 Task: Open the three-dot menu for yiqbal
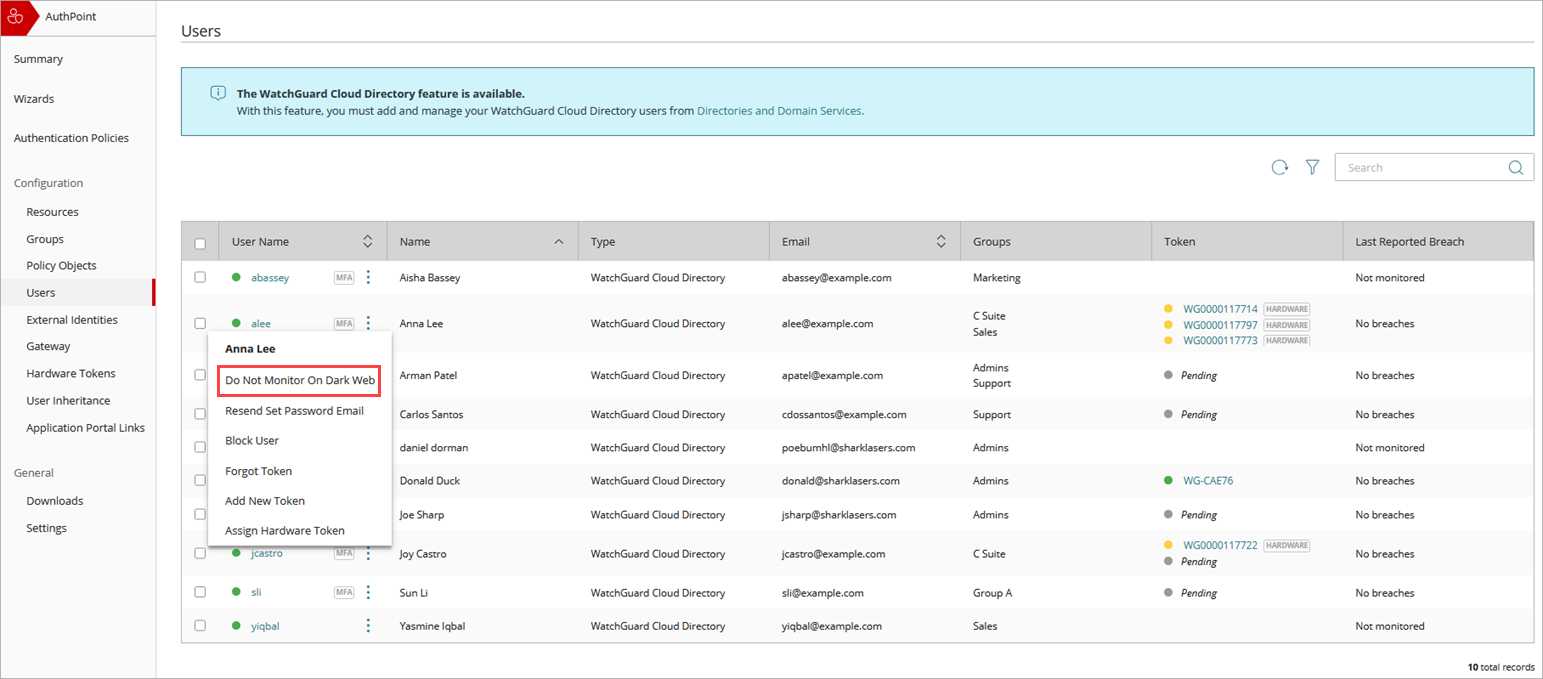368,625
